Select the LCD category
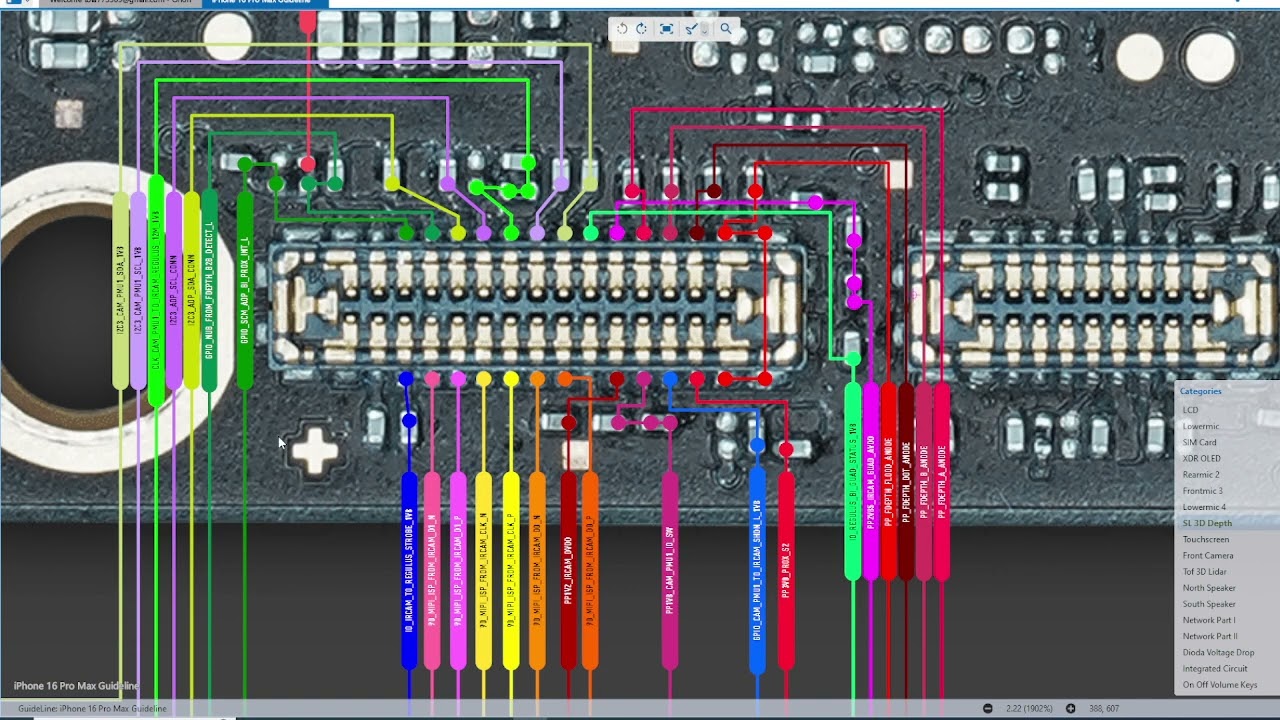The image size is (1280, 720). (1190, 410)
